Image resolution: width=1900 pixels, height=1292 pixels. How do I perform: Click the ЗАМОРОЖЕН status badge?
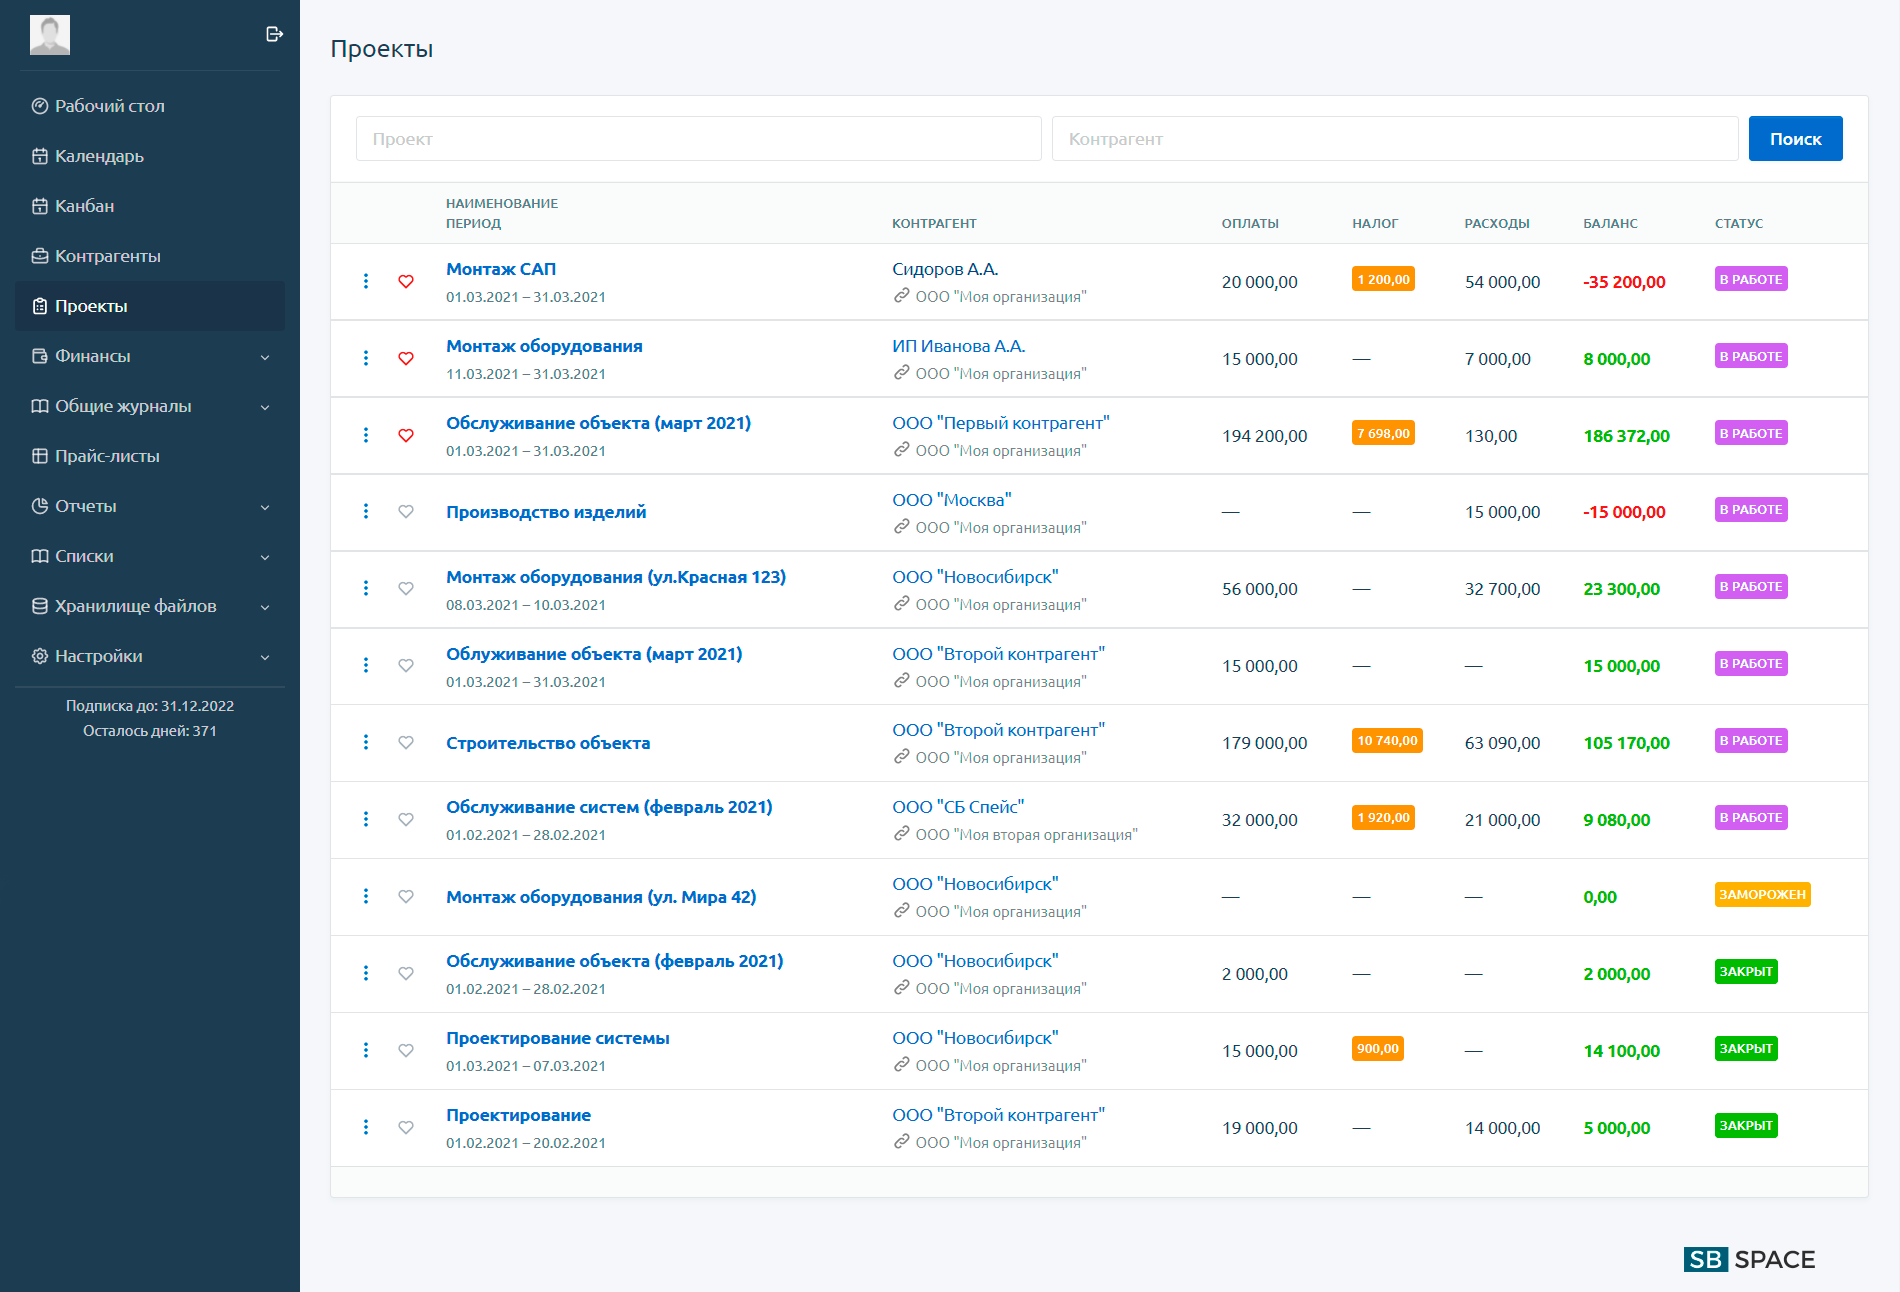point(1763,895)
